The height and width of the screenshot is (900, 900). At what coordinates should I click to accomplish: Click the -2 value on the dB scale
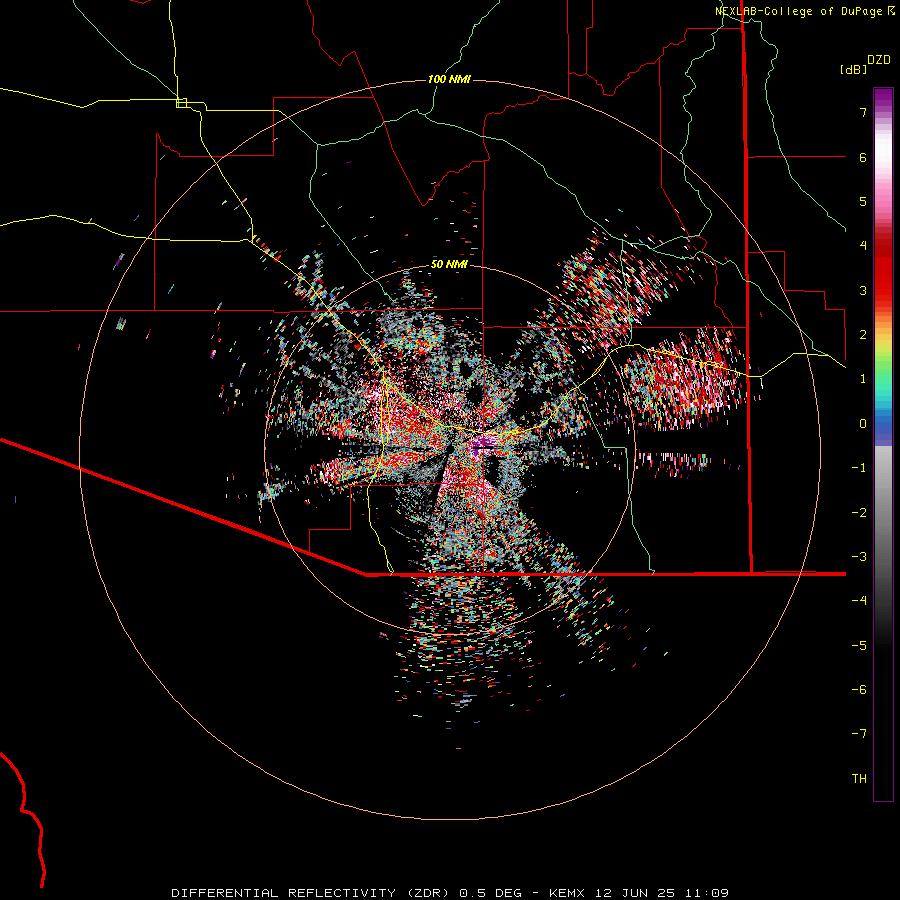859,512
